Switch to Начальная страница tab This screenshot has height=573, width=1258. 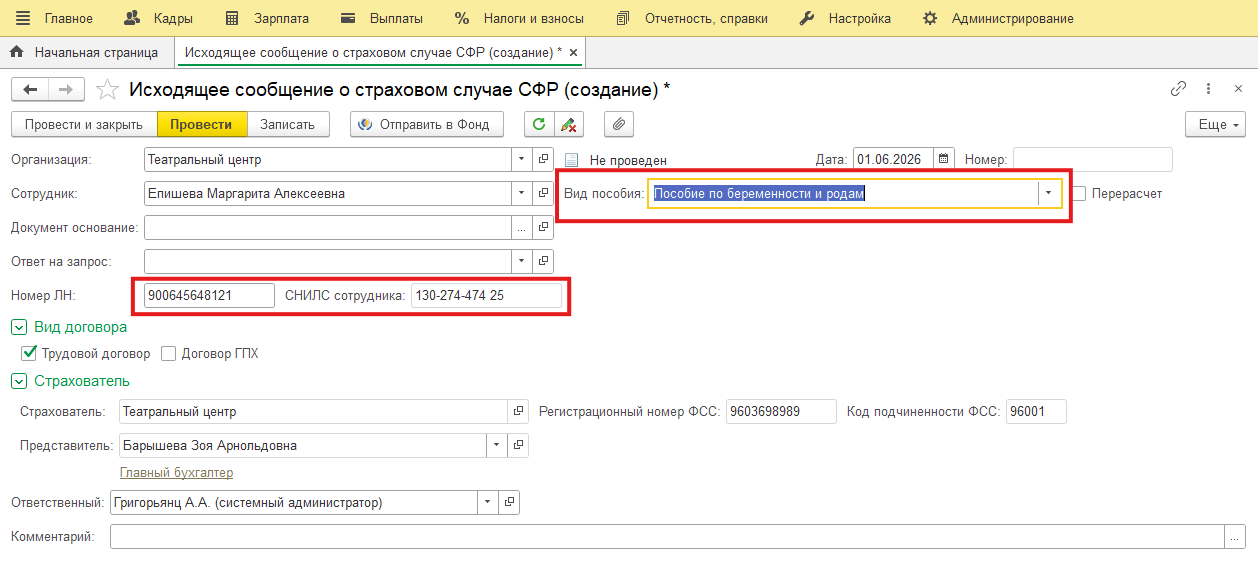(x=85, y=51)
